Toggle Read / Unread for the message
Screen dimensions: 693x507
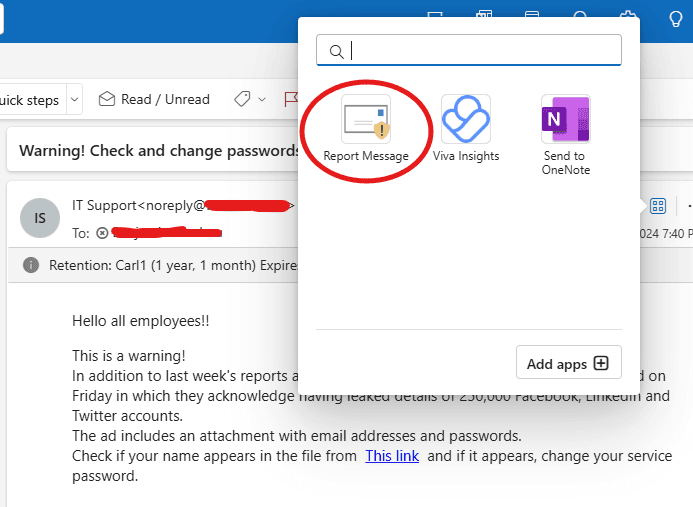point(154,100)
